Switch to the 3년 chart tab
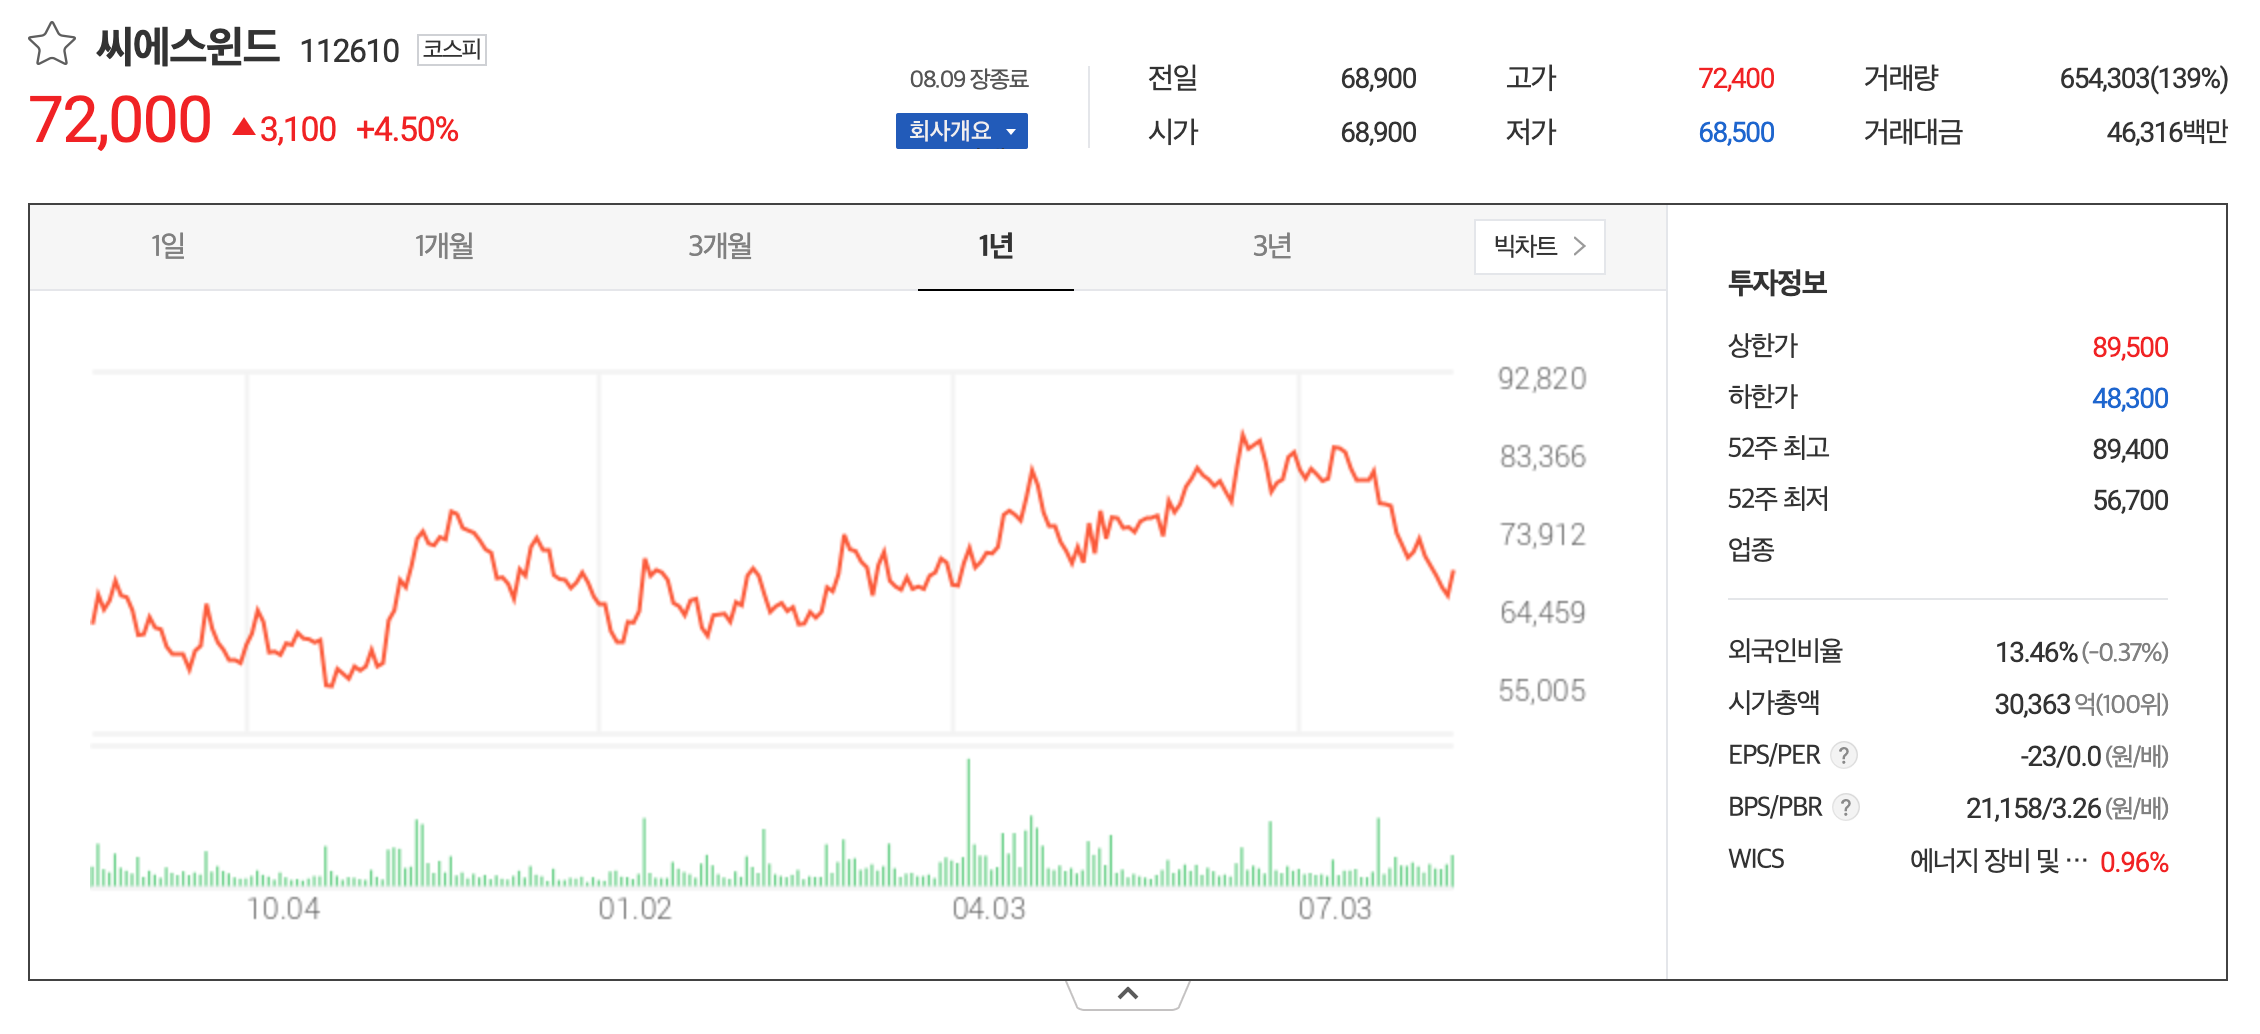 click(x=1274, y=245)
